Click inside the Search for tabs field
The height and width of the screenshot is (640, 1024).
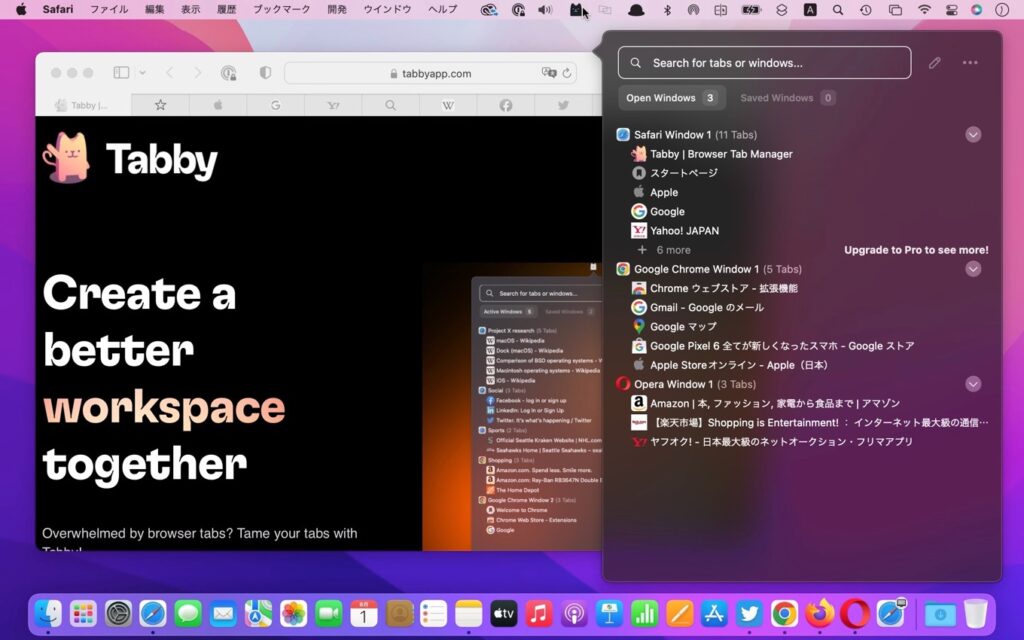pos(763,62)
